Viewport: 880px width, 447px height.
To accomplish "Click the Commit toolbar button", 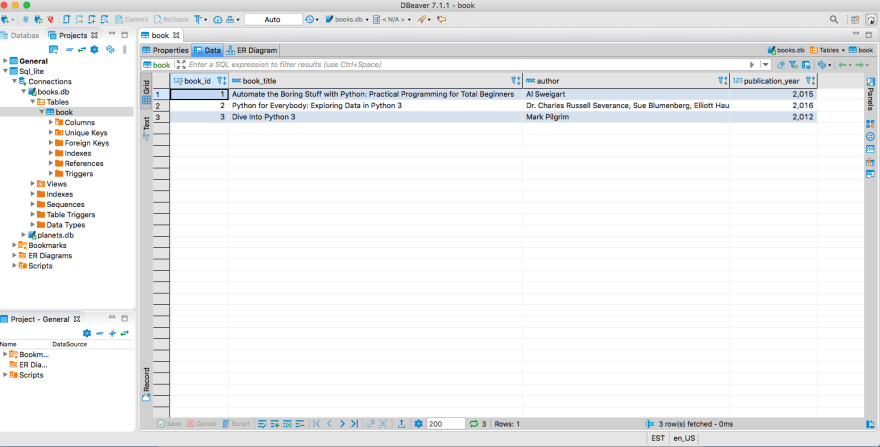I will 131,19.
